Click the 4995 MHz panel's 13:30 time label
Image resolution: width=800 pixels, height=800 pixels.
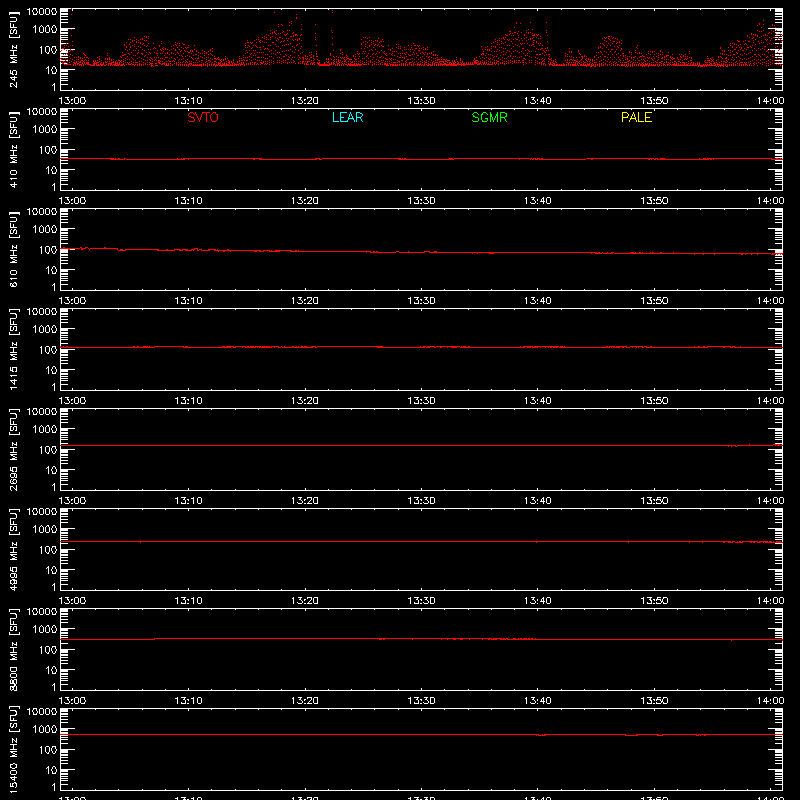point(421,601)
